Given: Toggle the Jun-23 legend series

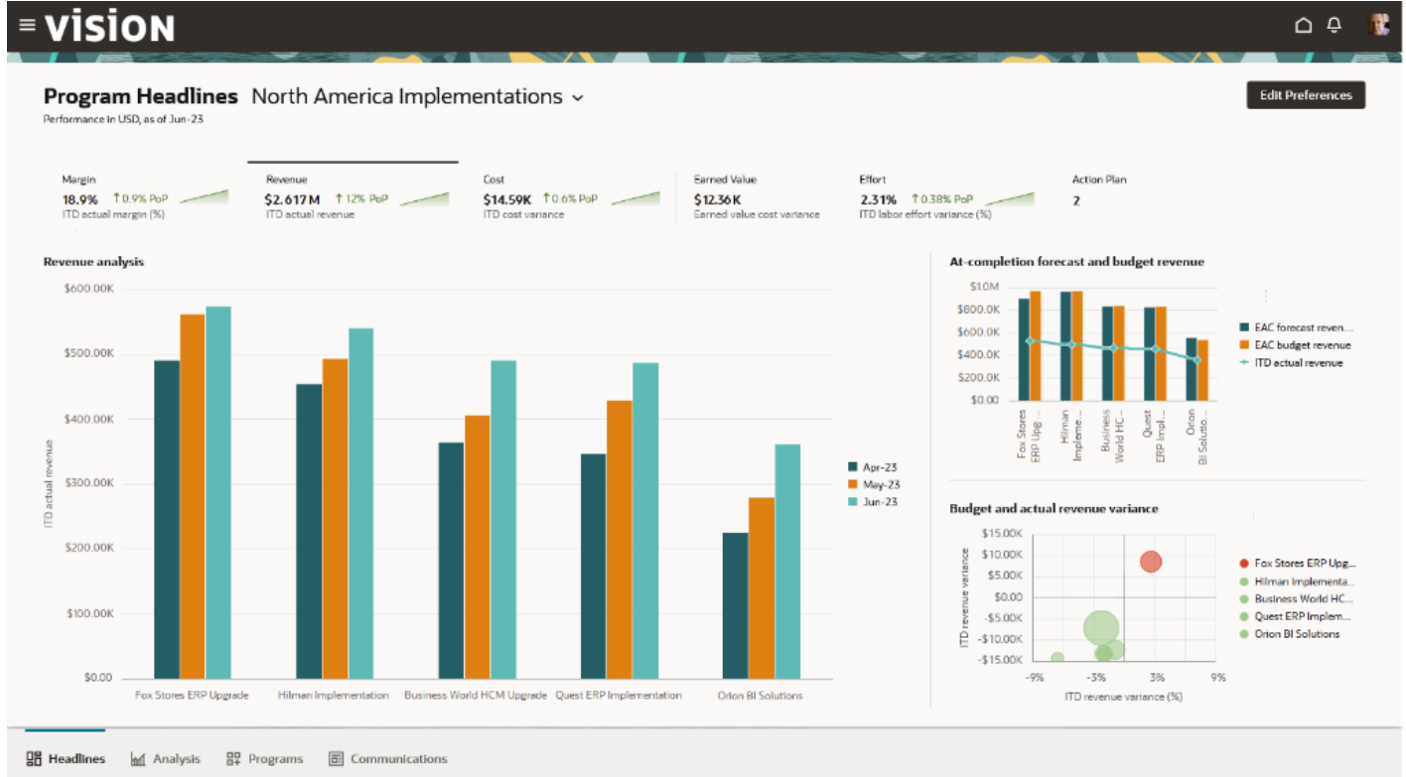Looking at the screenshot, I should tap(872, 501).
